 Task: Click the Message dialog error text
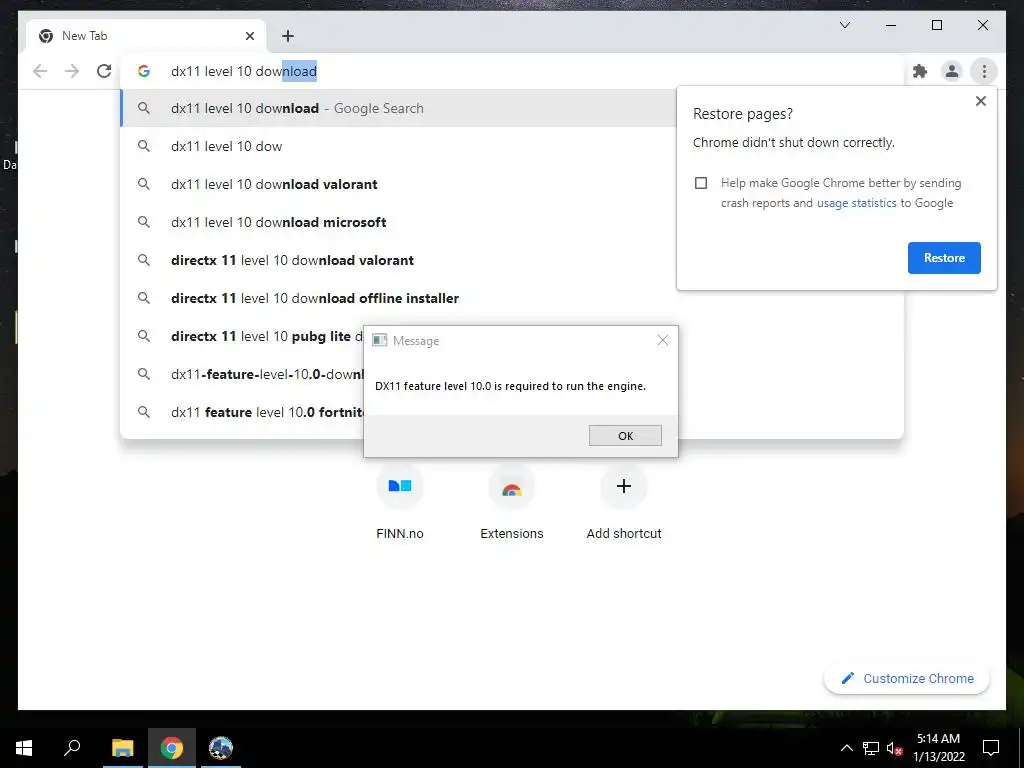point(510,386)
